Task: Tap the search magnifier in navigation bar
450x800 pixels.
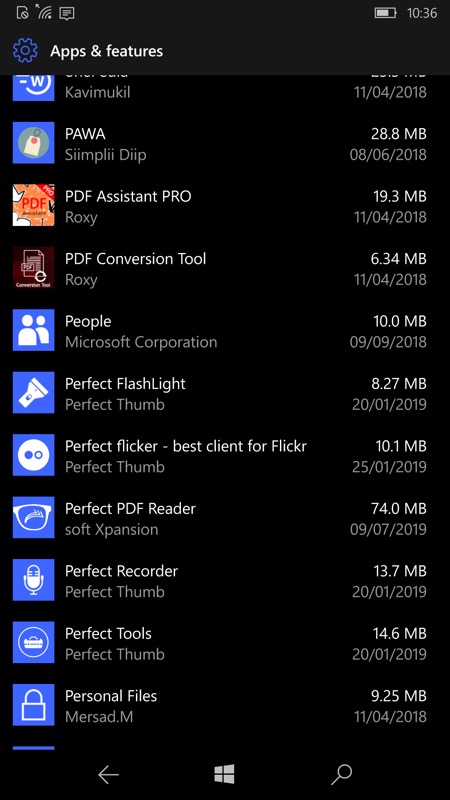Action: point(341,774)
